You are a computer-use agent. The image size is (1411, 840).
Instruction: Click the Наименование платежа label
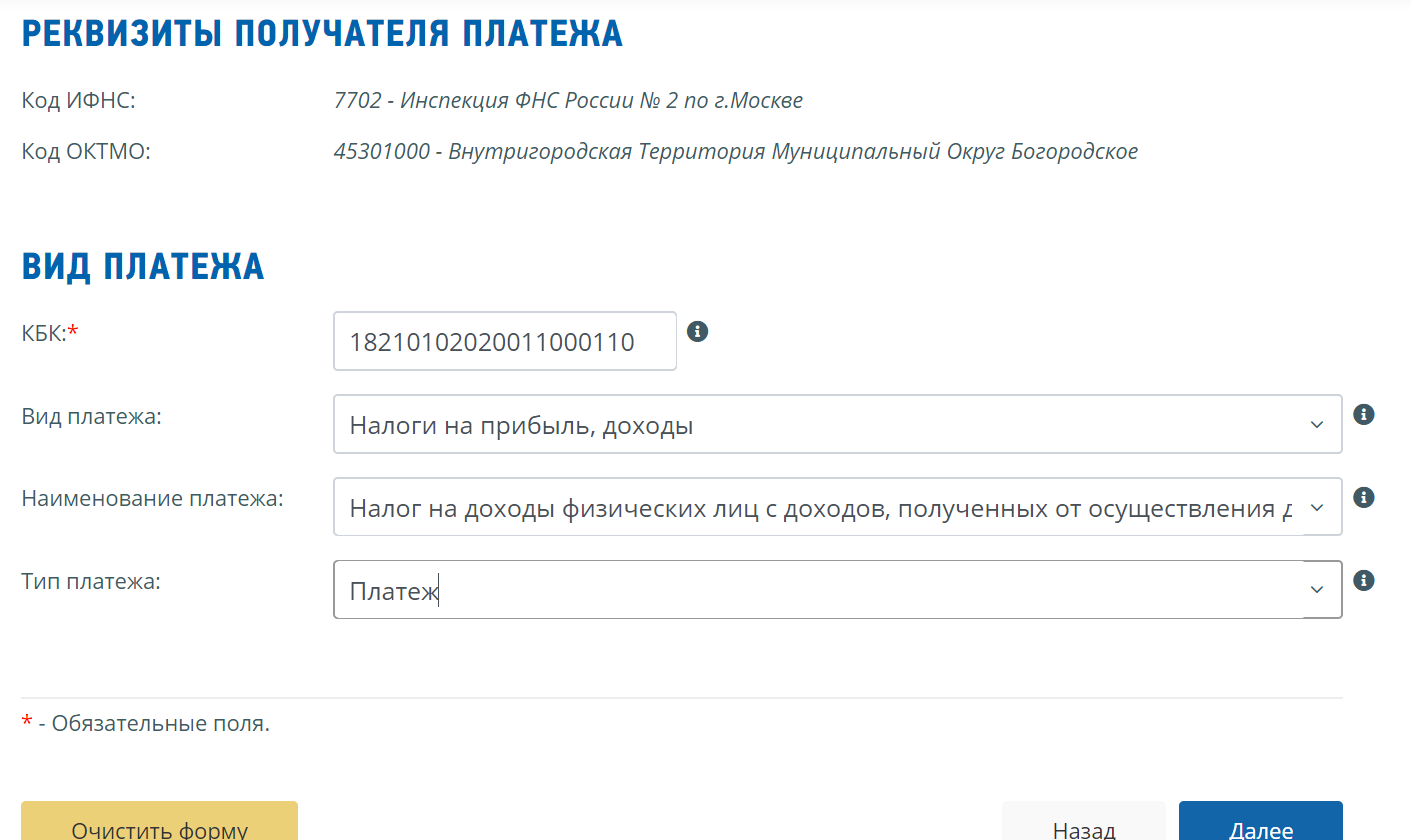[x=152, y=498]
